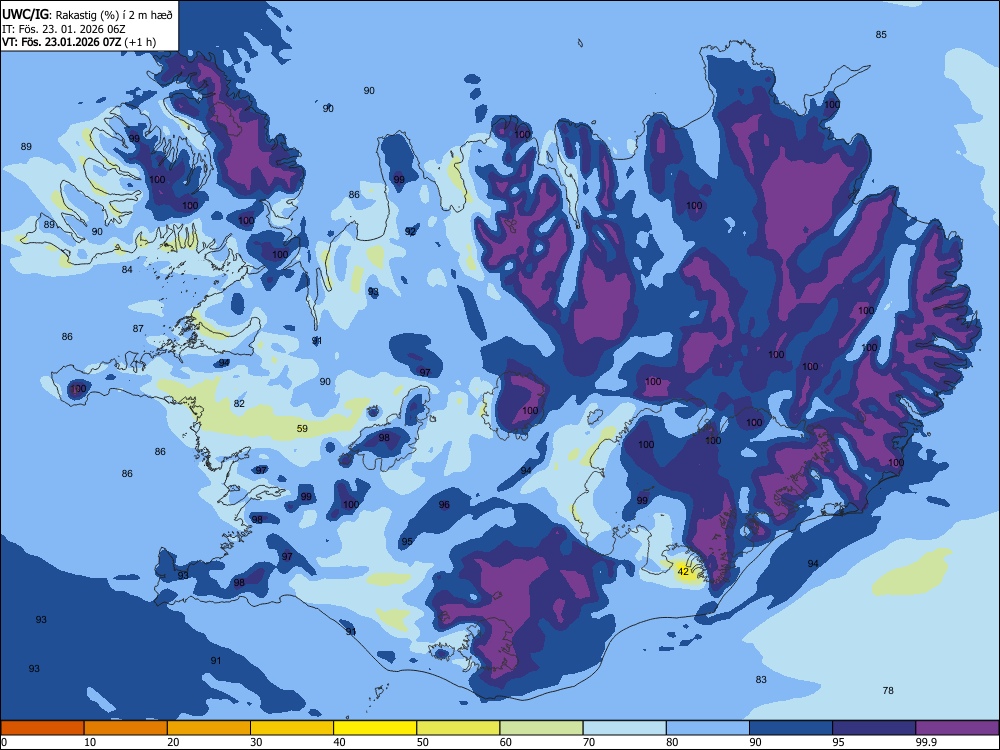Pick the light green 60–70 legend swatch

click(x=541, y=728)
